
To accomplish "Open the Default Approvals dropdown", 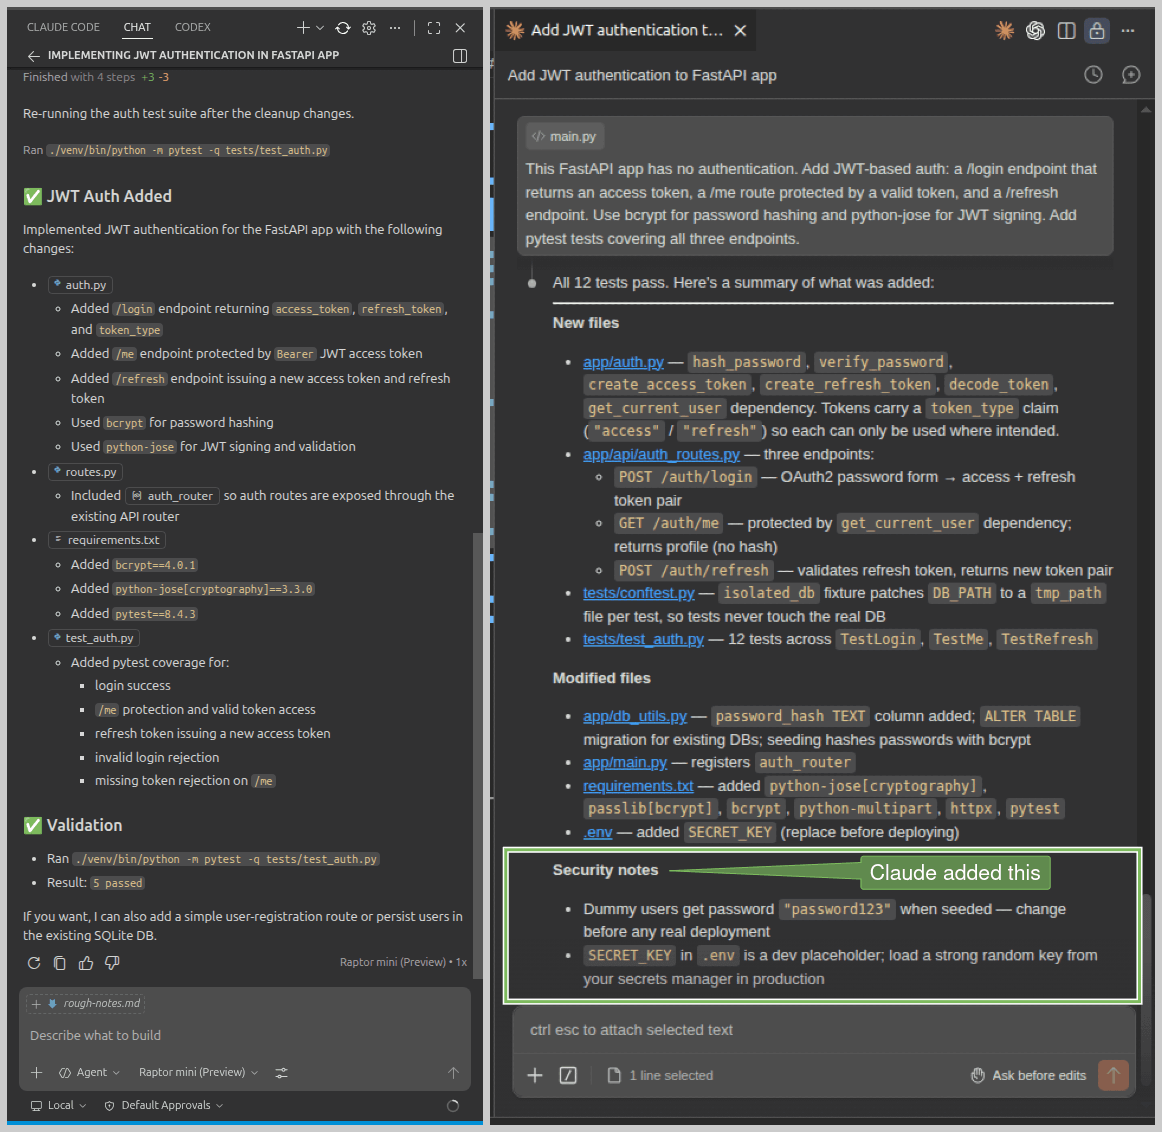I will tap(164, 1105).
